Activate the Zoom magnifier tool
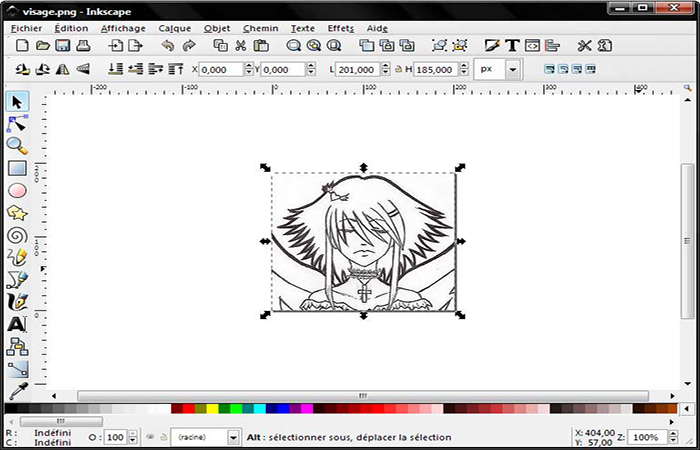 [x=17, y=146]
